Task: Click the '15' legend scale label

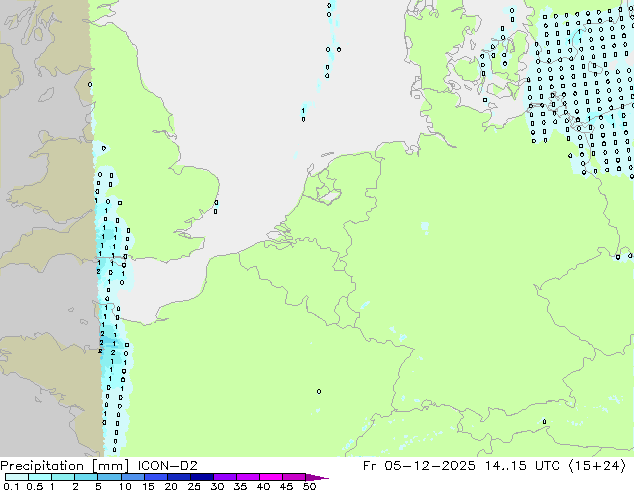Action: (x=148, y=486)
